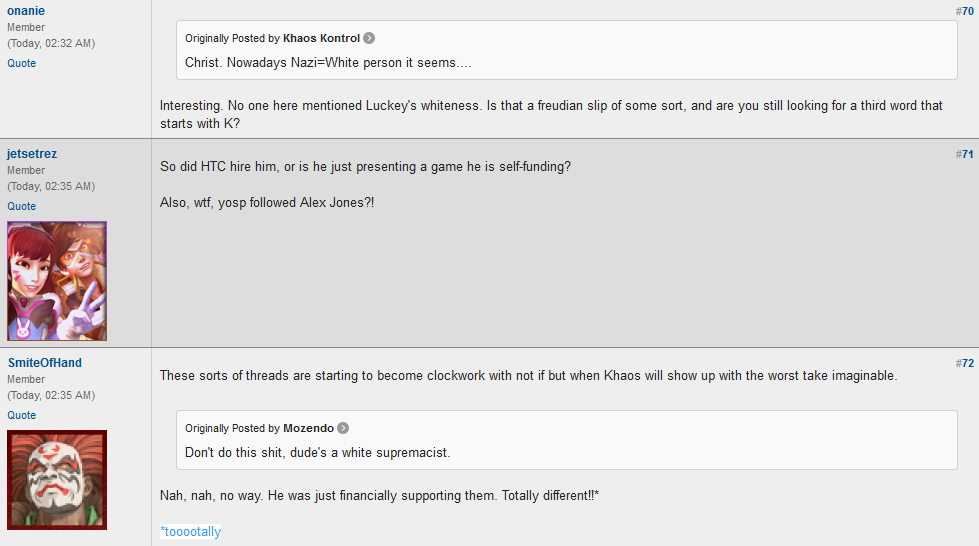The width and height of the screenshot is (979, 546).
Task: Select the Khaos Kontrol quoted message box
Action: pos(566,50)
